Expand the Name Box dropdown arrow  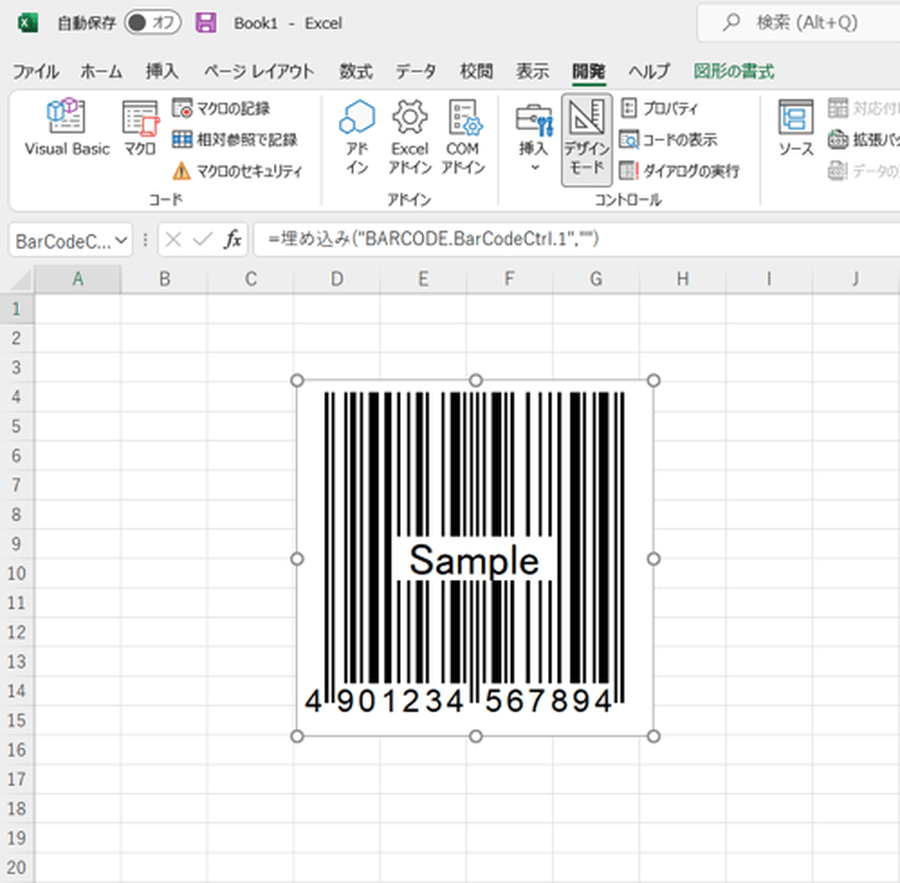(x=121, y=241)
